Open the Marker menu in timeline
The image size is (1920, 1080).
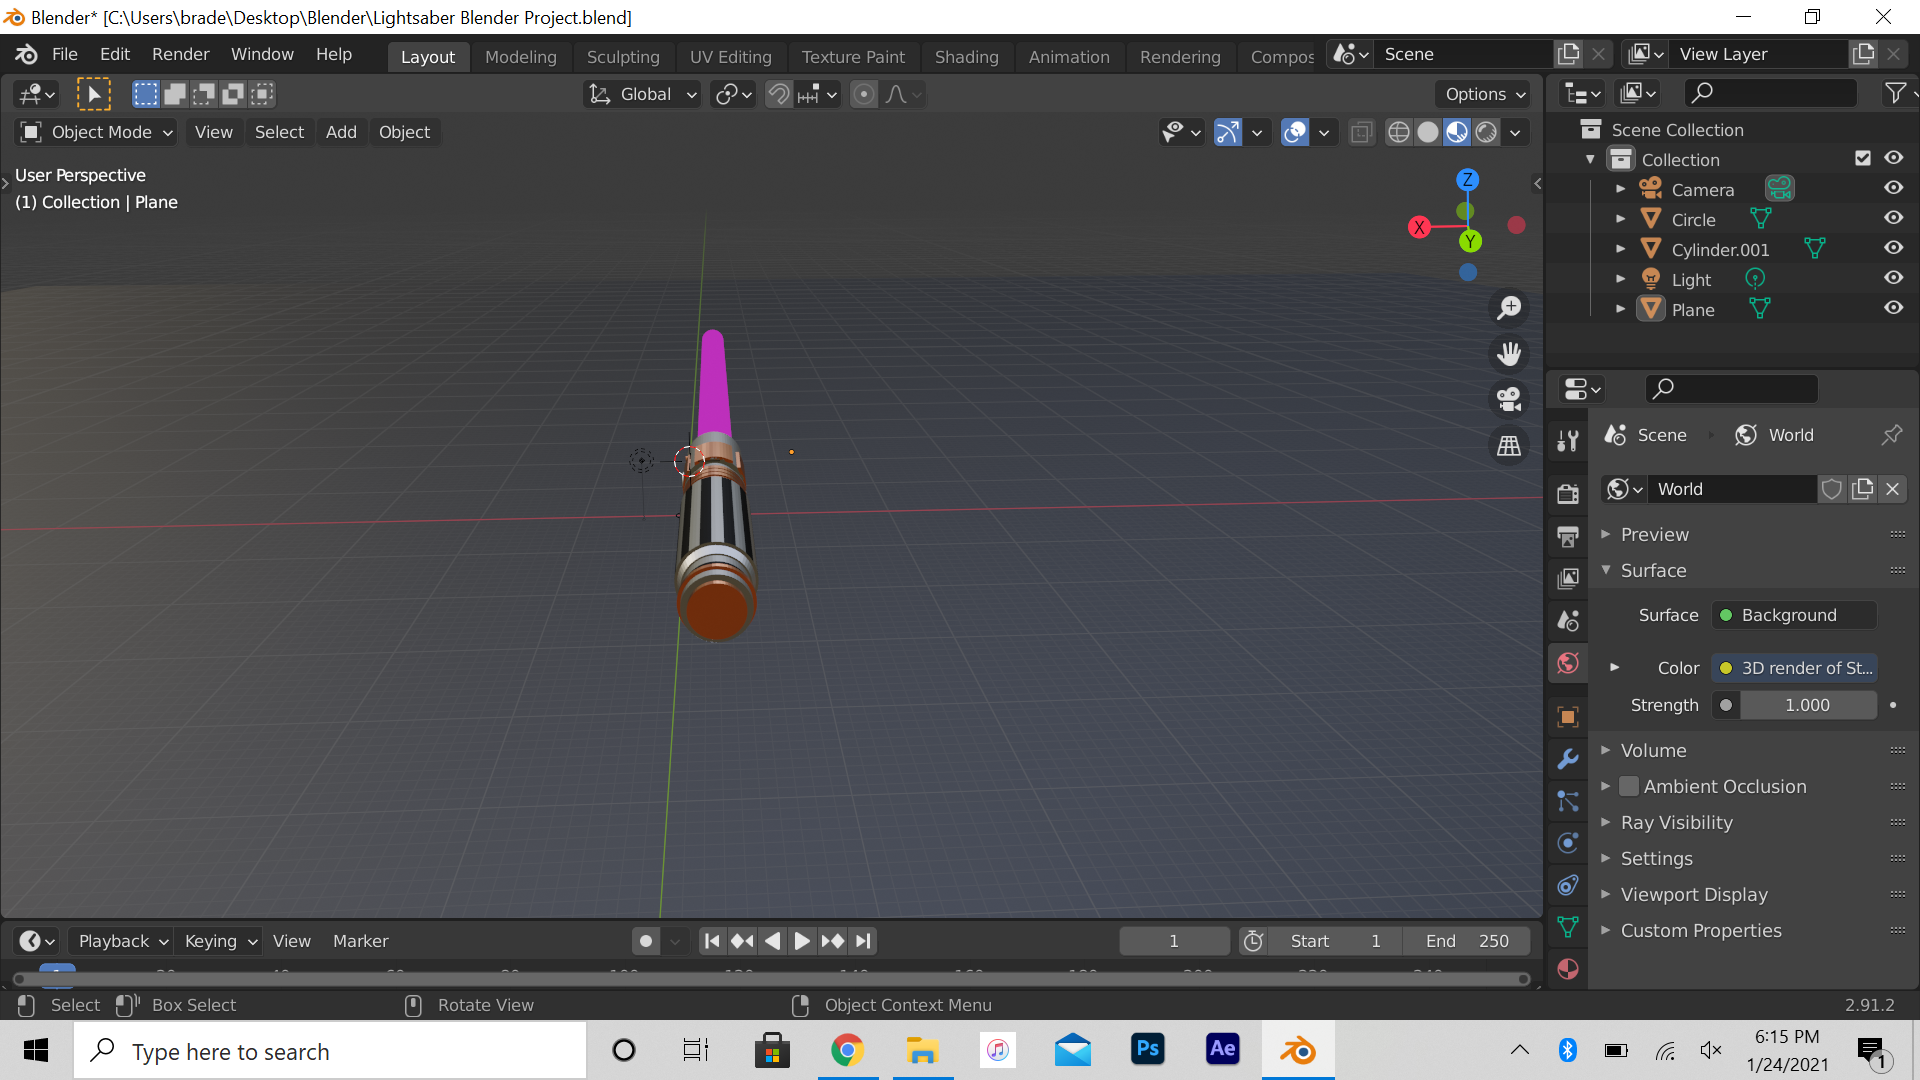[x=361, y=941]
